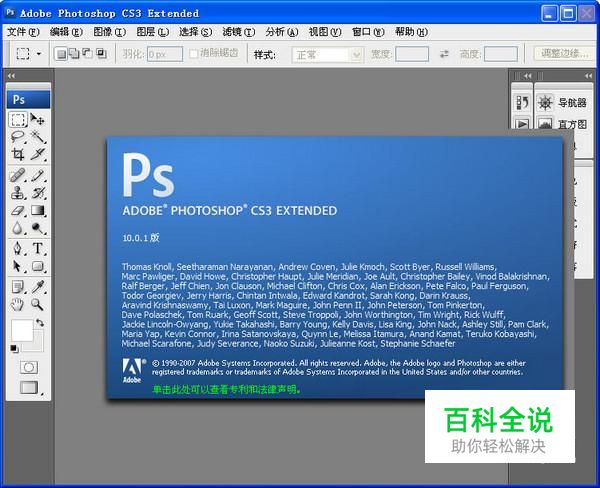The image size is (600, 488).
Task: Click the 羽化 feather input field
Action: coord(165,54)
